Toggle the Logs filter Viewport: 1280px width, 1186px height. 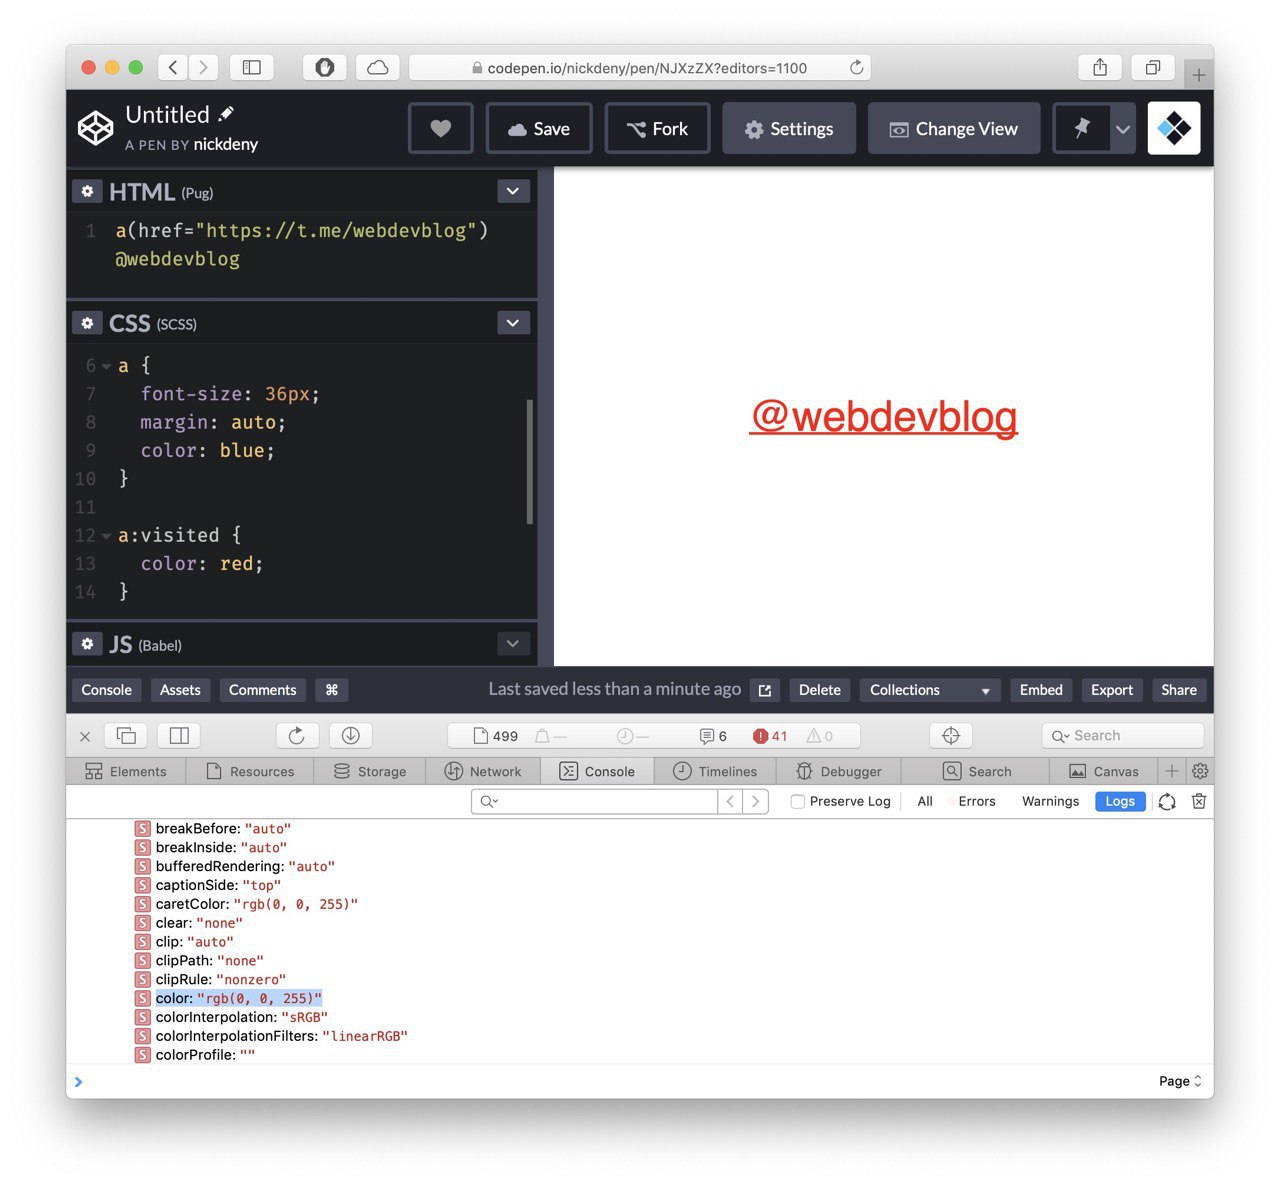click(x=1120, y=801)
